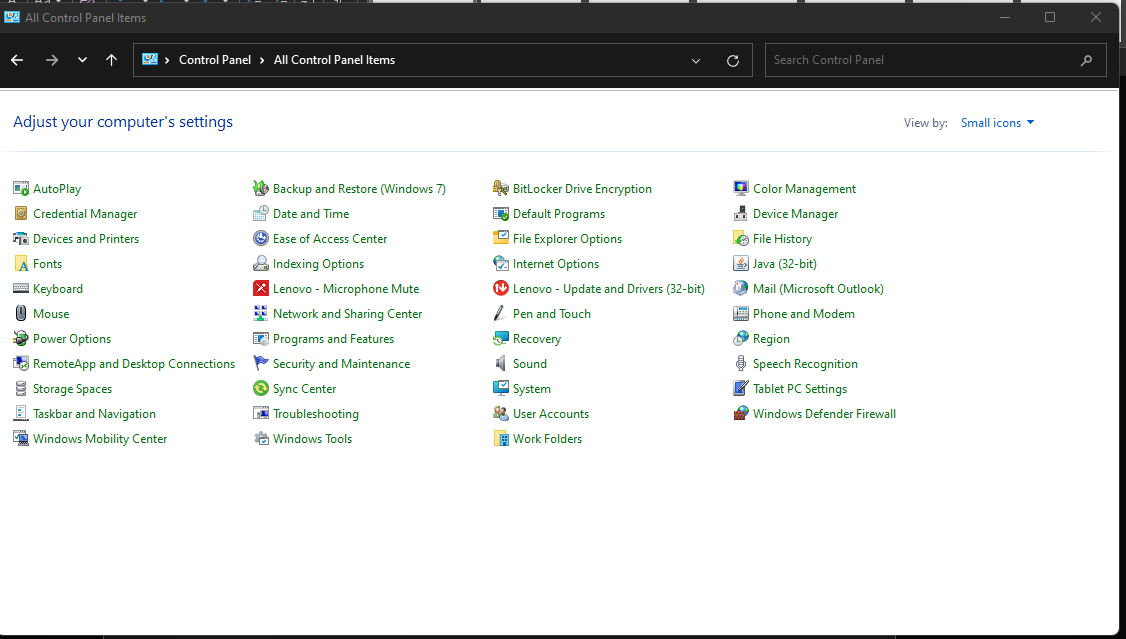Open the recent locations dropdown arrow
Image resolution: width=1126 pixels, height=639 pixels.
point(83,60)
